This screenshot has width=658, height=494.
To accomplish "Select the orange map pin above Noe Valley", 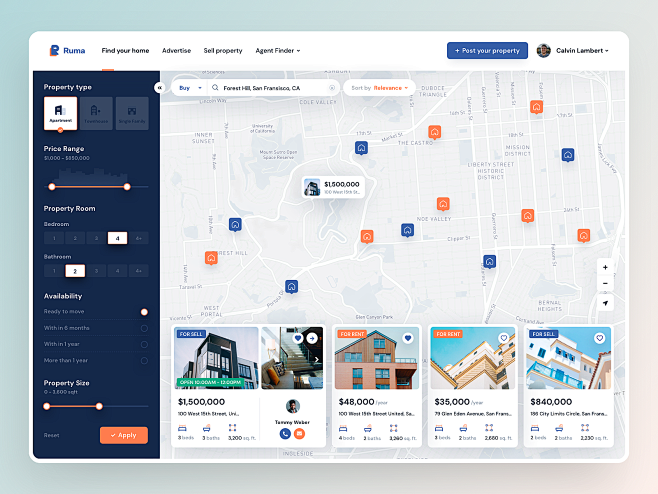I will click(x=443, y=204).
